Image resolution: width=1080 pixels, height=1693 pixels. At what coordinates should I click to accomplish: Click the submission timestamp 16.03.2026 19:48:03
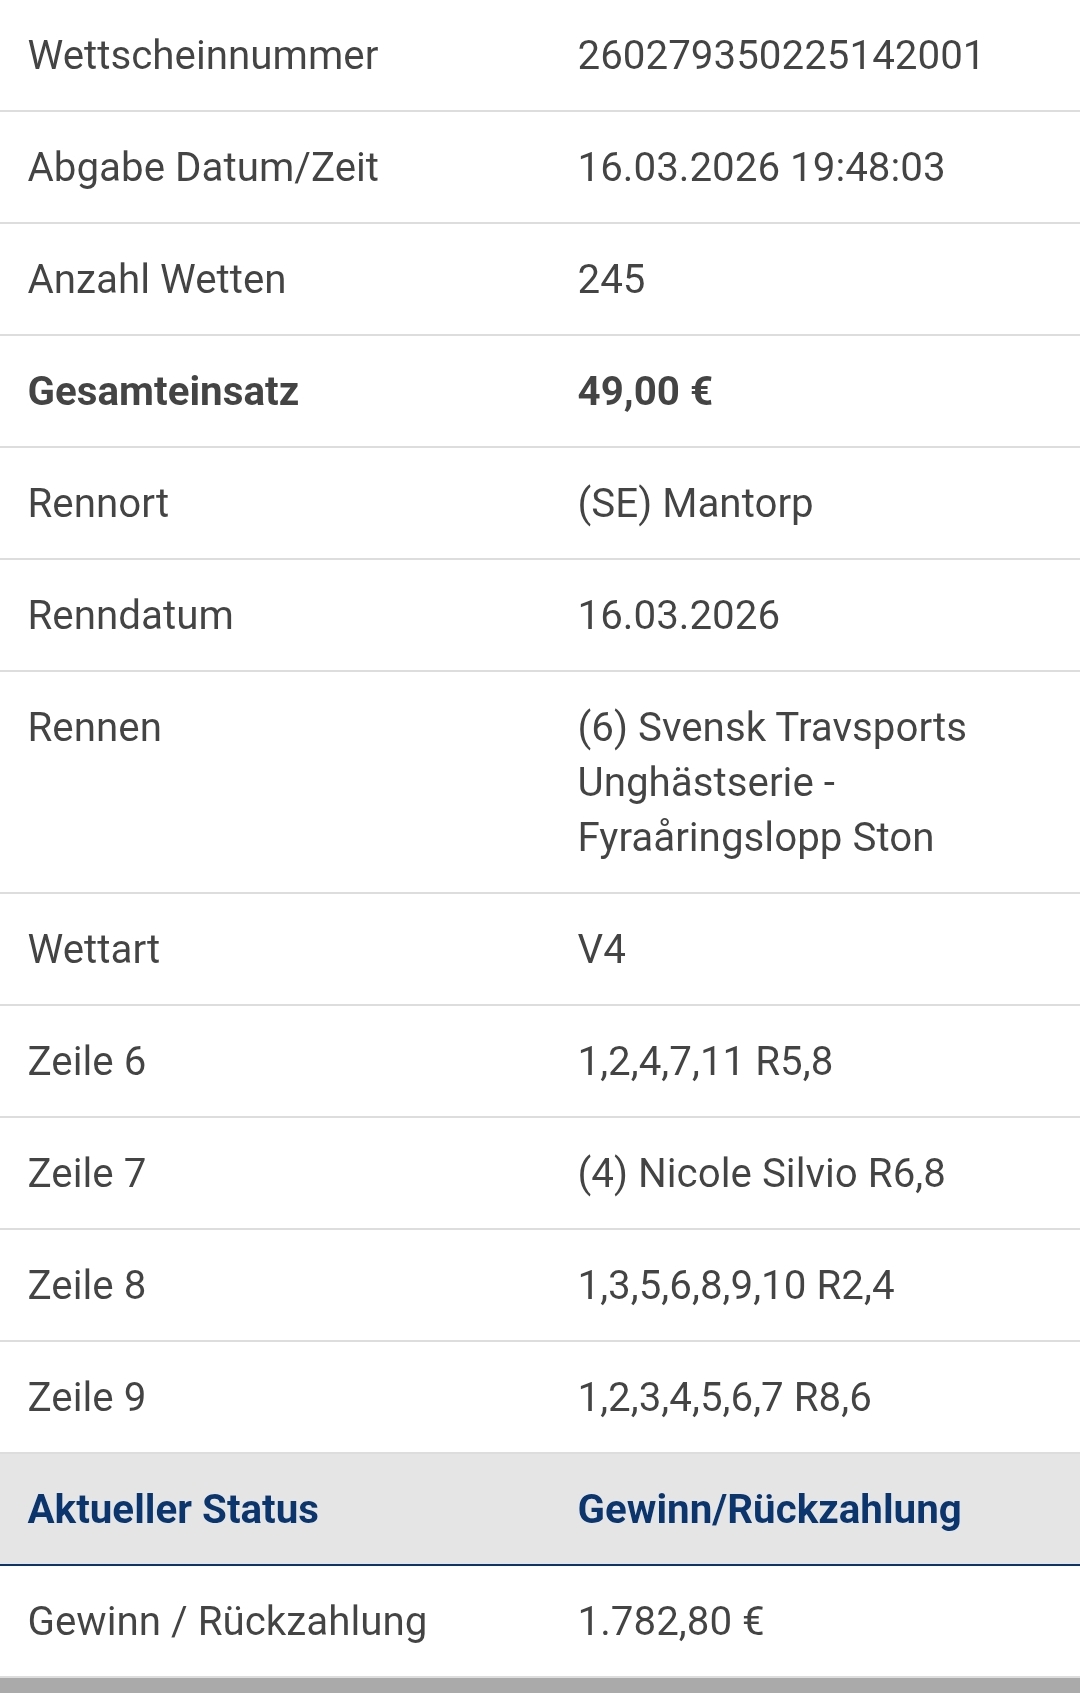[x=761, y=167]
